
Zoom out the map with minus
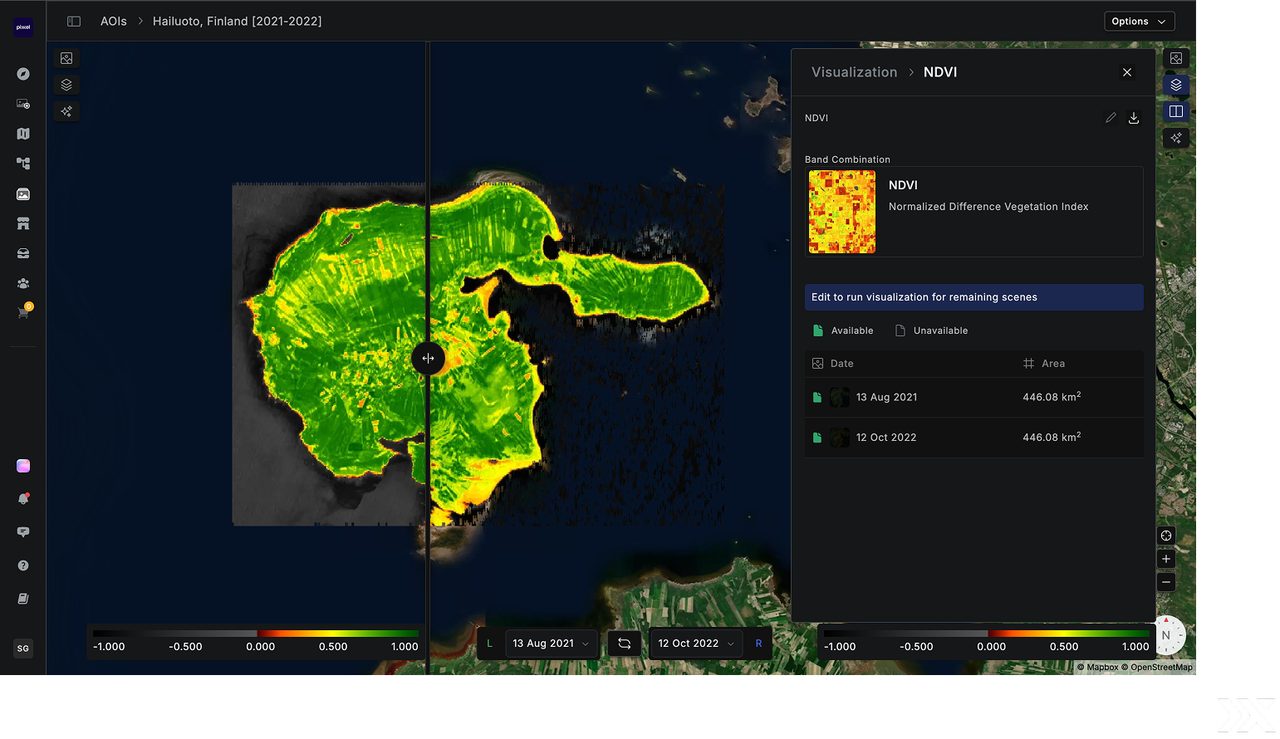1166,582
